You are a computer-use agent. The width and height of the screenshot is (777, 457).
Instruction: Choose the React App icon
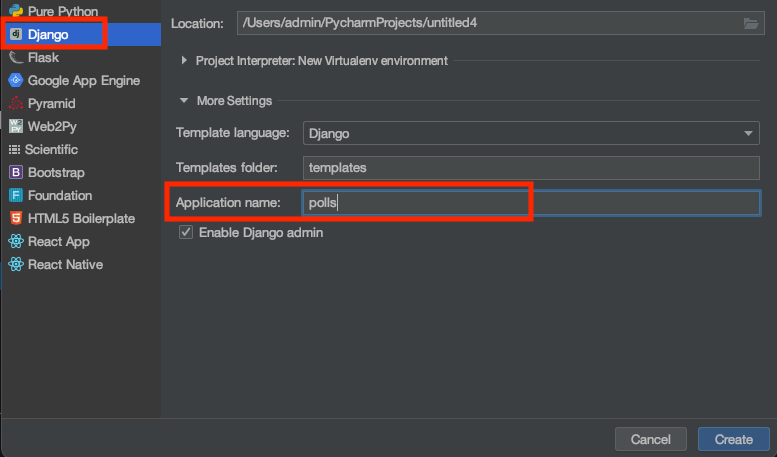pyautogui.click(x=16, y=241)
